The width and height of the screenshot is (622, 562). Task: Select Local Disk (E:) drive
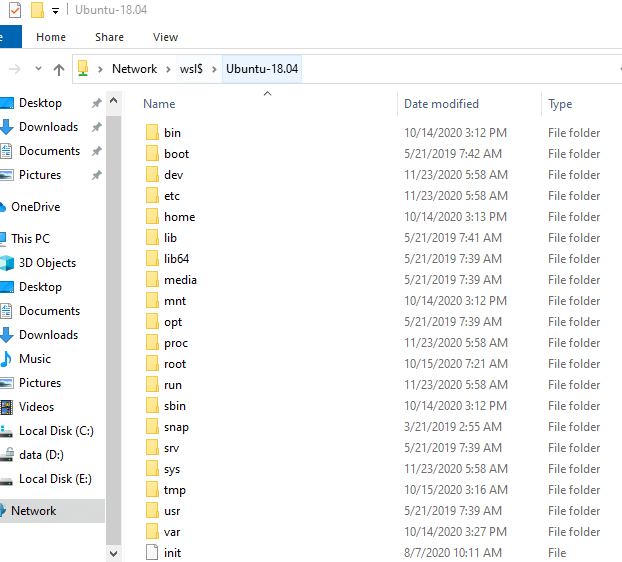(x=55, y=479)
